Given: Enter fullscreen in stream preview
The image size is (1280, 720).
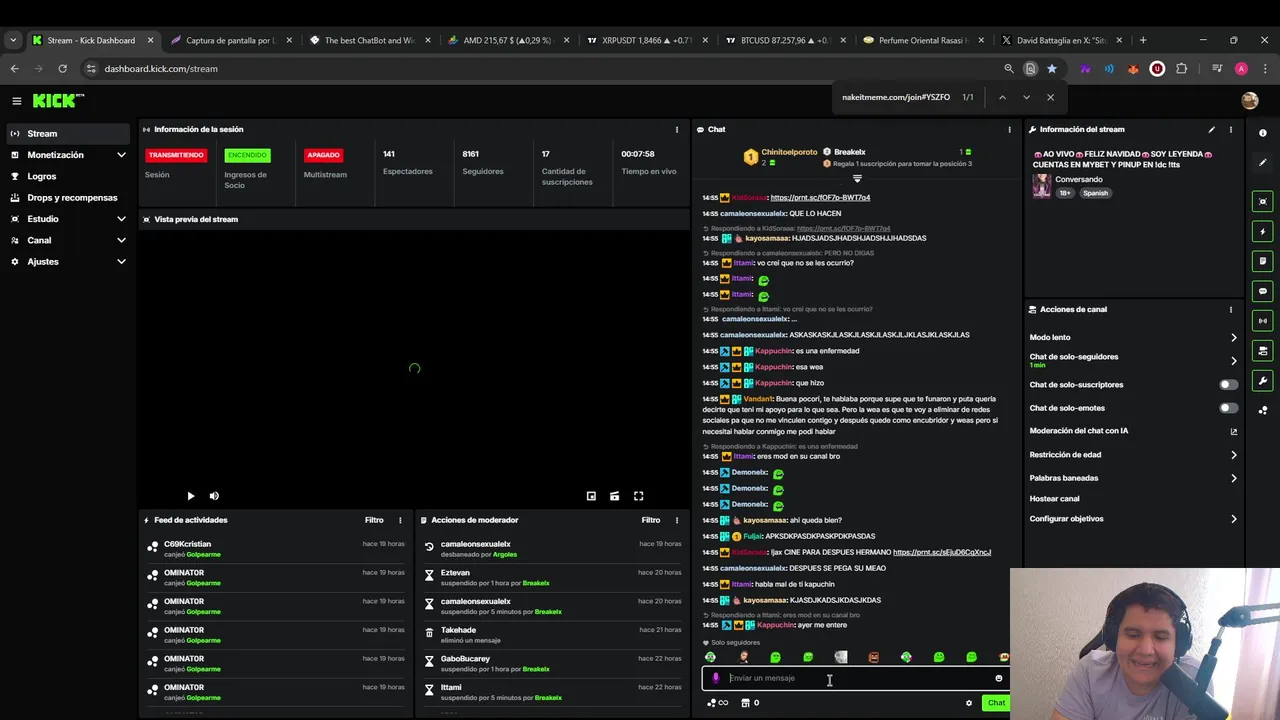Looking at the screenshot, I should [x=638, y=496].
